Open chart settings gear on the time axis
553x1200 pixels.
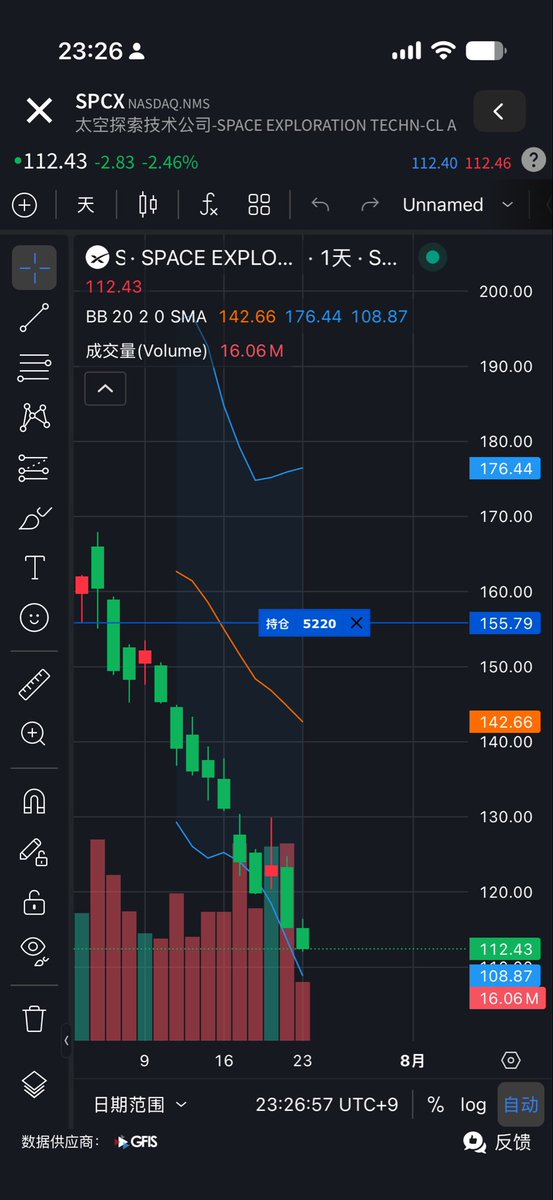(511, 1061)
